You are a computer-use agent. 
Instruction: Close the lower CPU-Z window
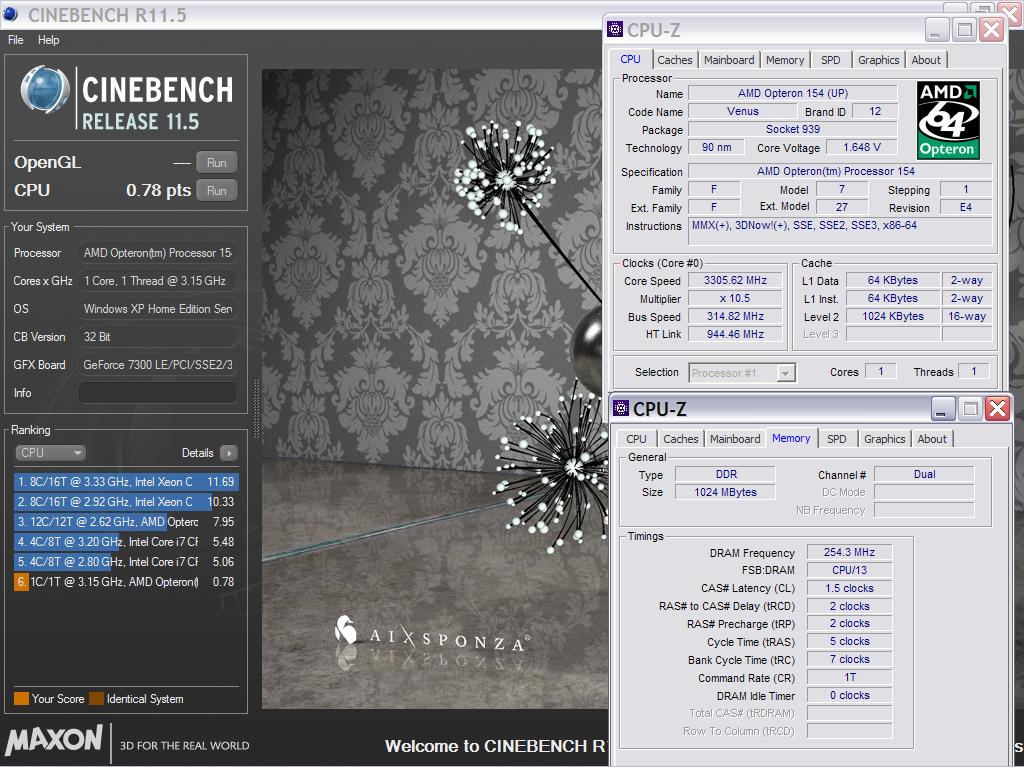click(997, 409)
